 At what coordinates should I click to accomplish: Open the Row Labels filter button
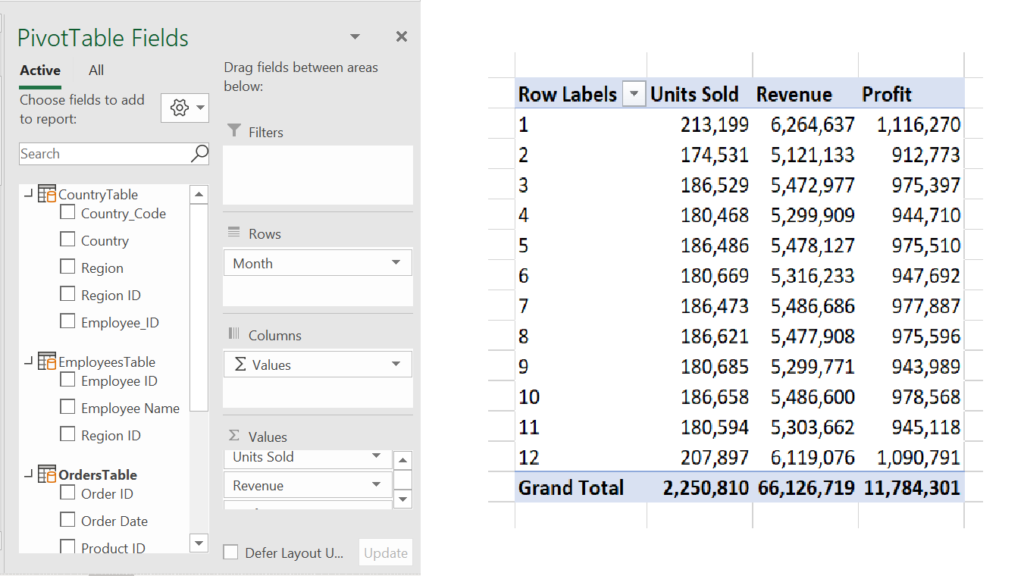[x=633, y=95]
